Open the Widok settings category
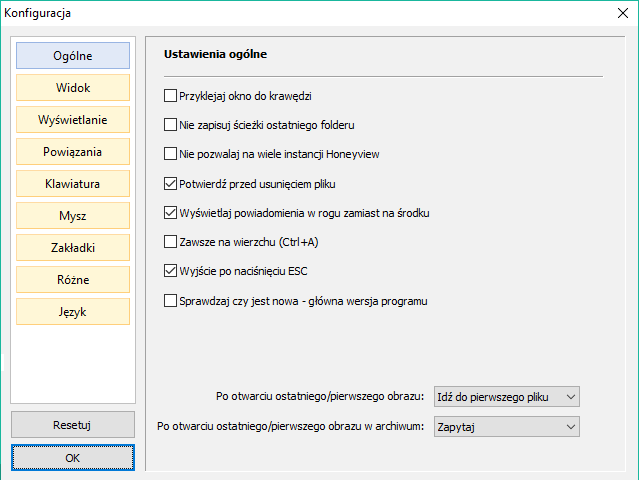This screenshot has height=480, width=640. point(73,87)
